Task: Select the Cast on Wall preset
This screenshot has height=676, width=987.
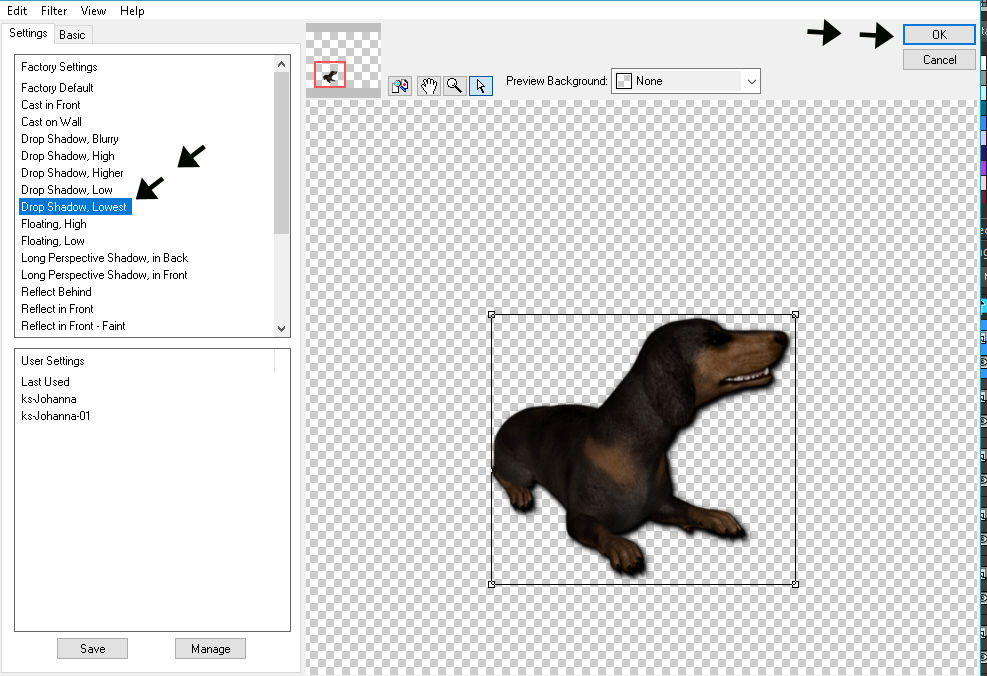Action: click(52, 122)
